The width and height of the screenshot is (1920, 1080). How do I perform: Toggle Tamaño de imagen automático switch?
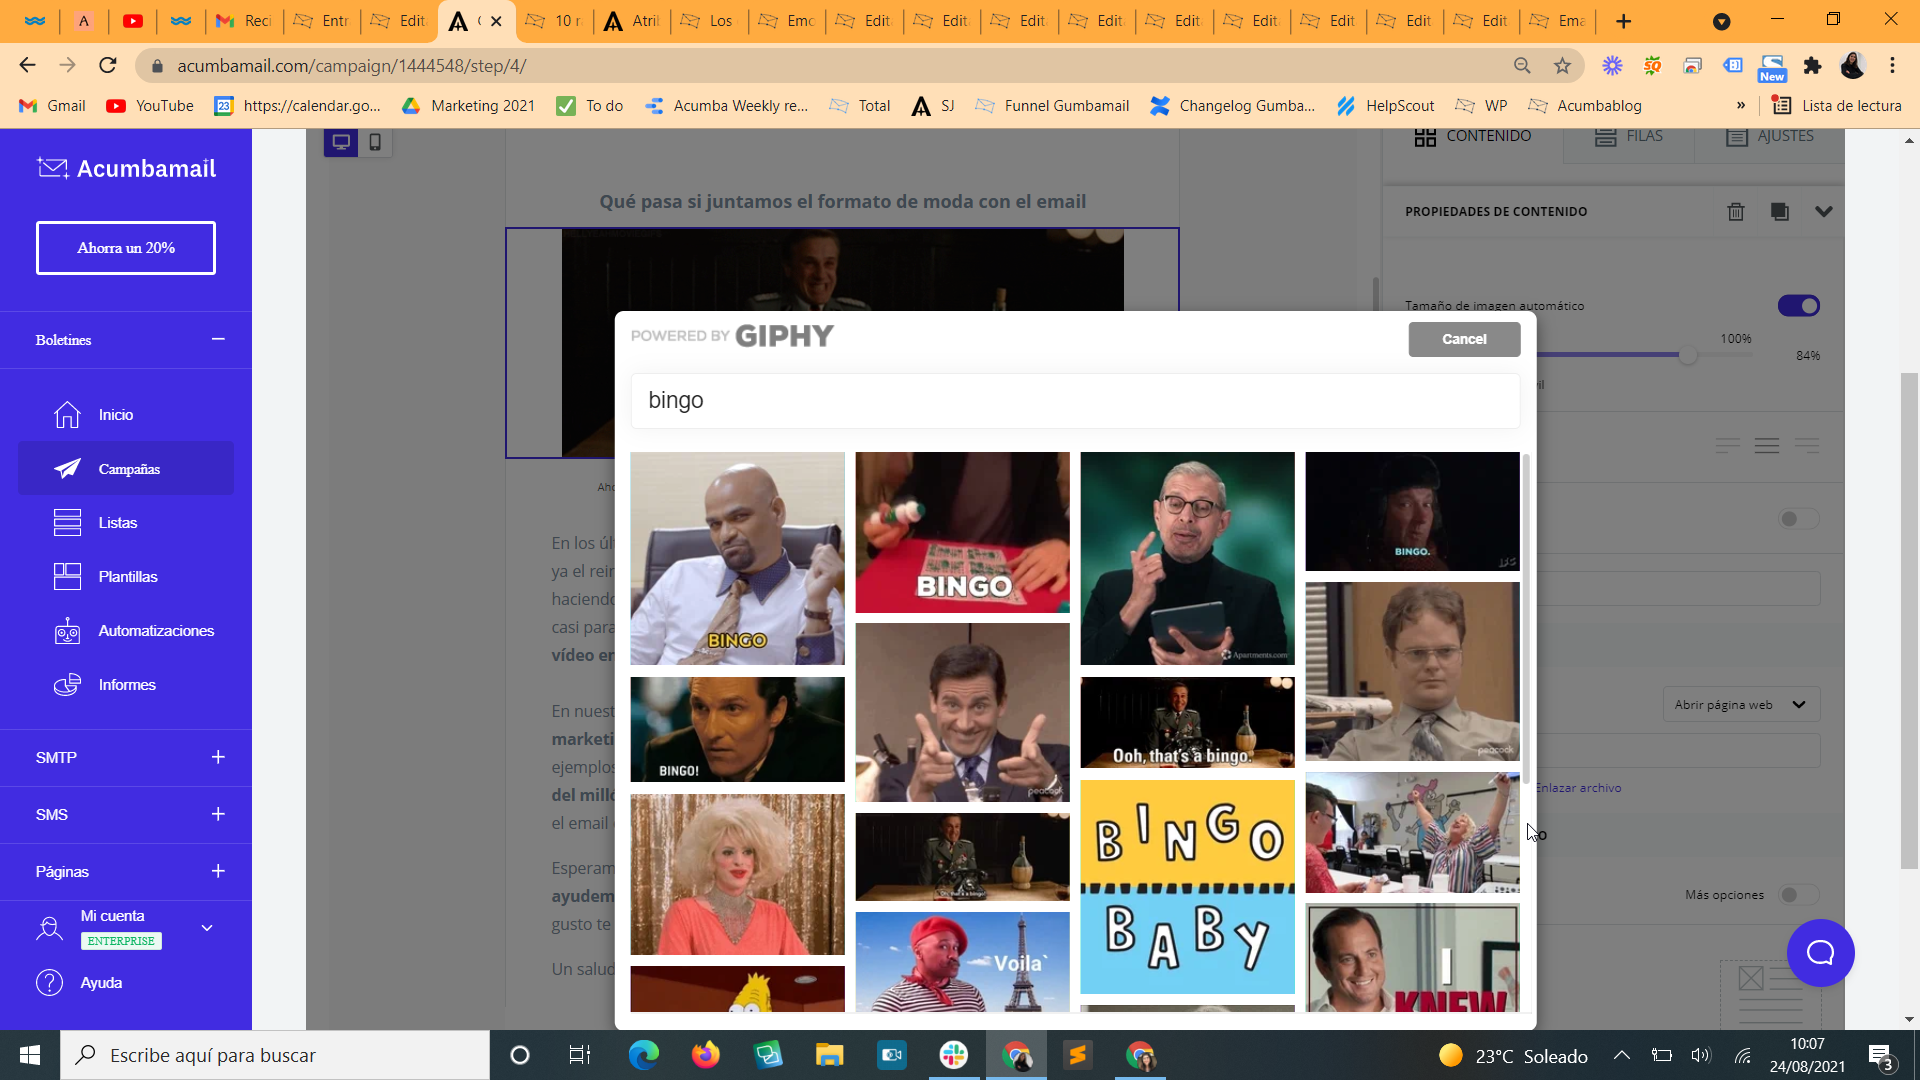(1799, 306)
